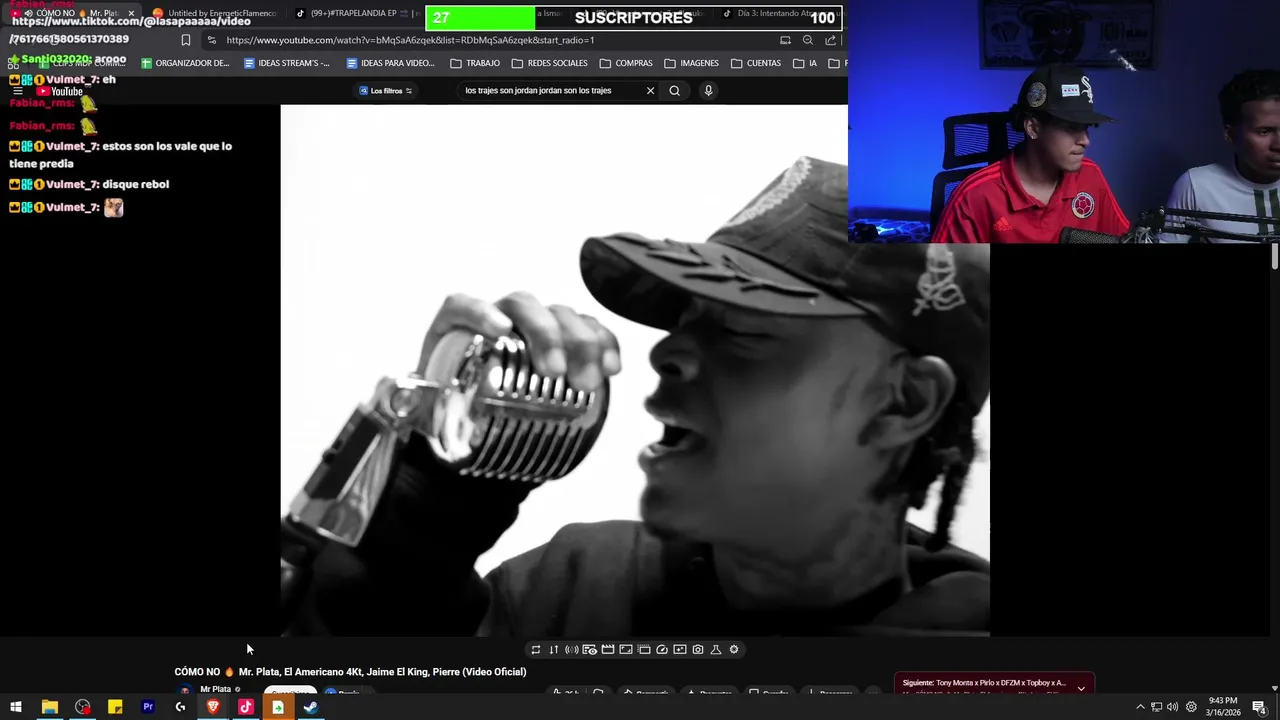Close the 'CÓMO NO' browser tab
Image resolution: width=1280 pixels, height=720 pixels.
click(131, 13)
